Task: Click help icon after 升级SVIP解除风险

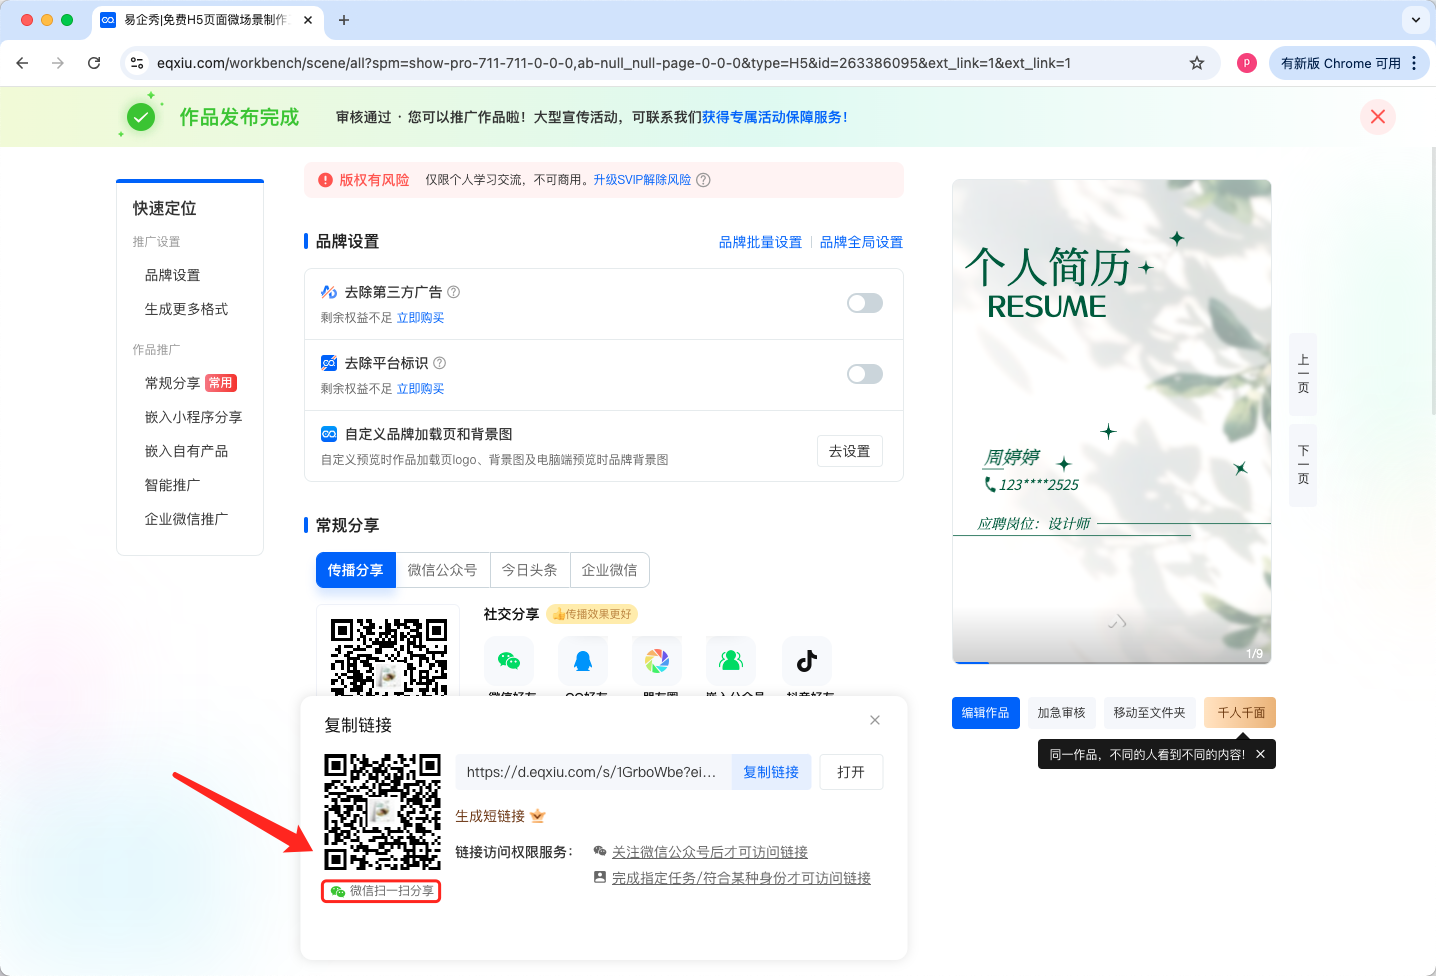Action: 703,180
